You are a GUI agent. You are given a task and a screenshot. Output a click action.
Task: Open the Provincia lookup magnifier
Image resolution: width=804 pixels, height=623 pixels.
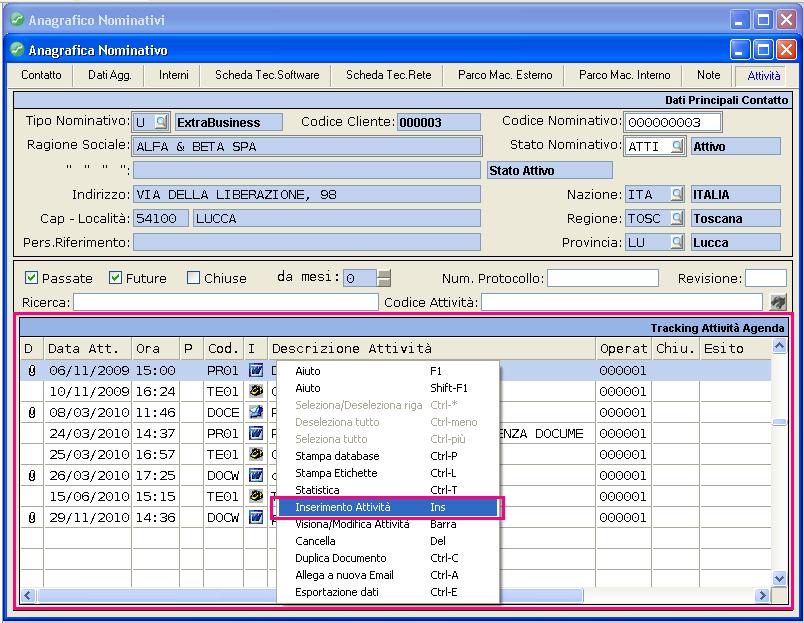coord(677,243)
